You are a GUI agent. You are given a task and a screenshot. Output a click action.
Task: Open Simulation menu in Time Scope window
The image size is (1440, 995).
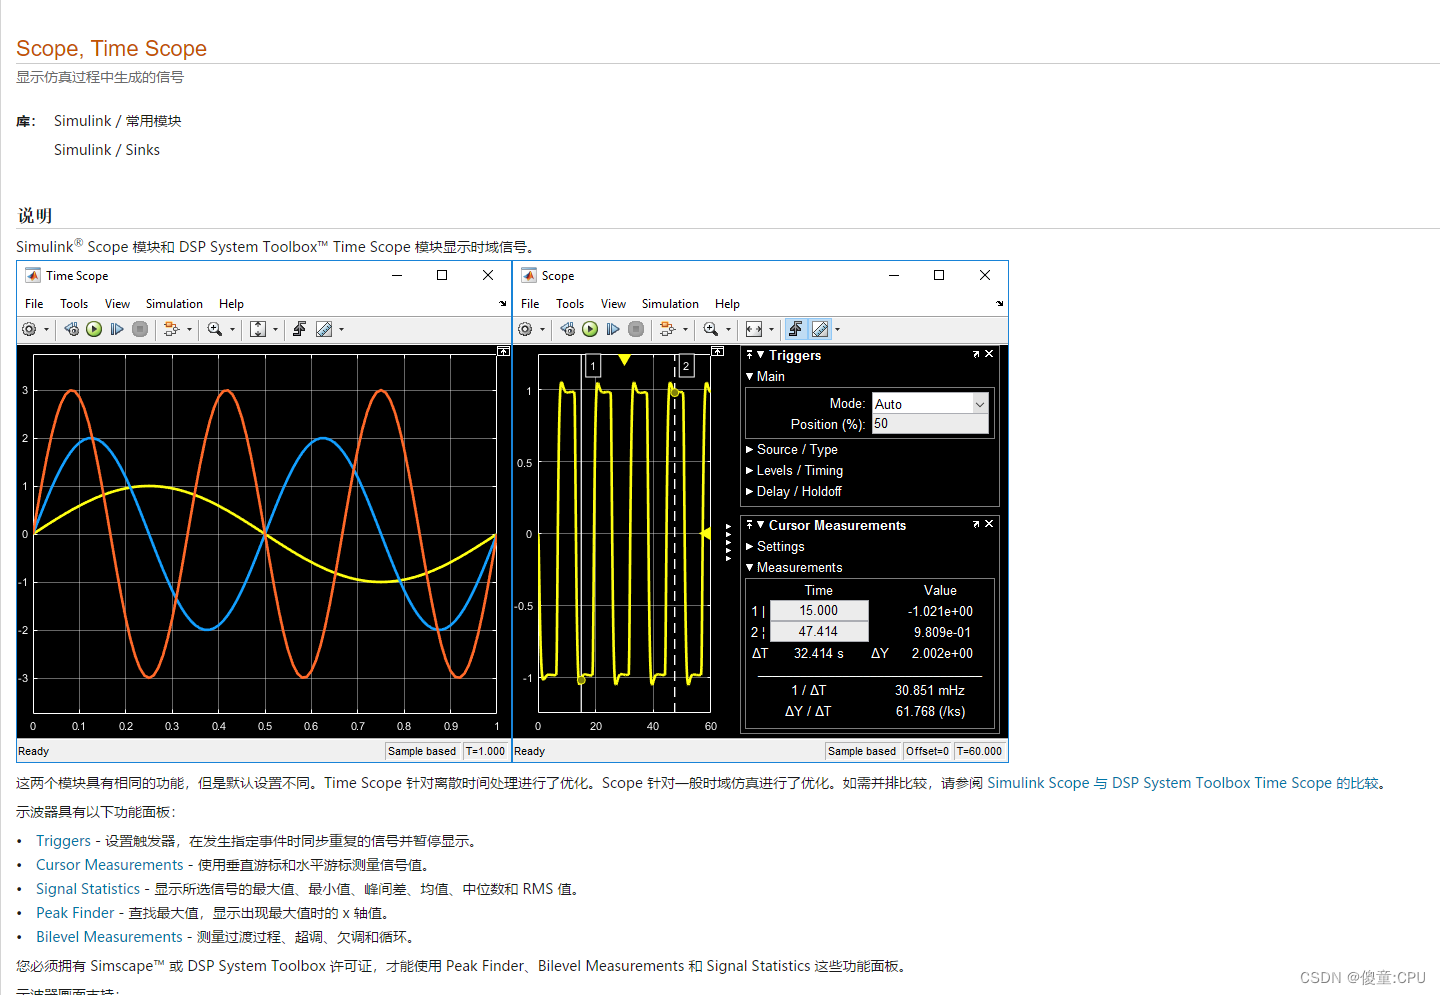[174, 304]
